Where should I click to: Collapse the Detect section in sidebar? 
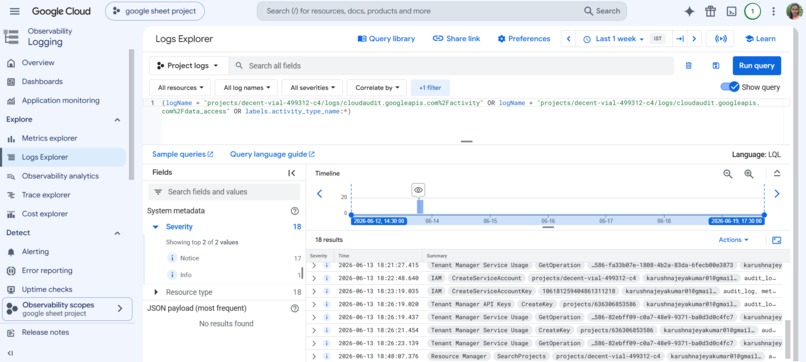coord(117,233)
